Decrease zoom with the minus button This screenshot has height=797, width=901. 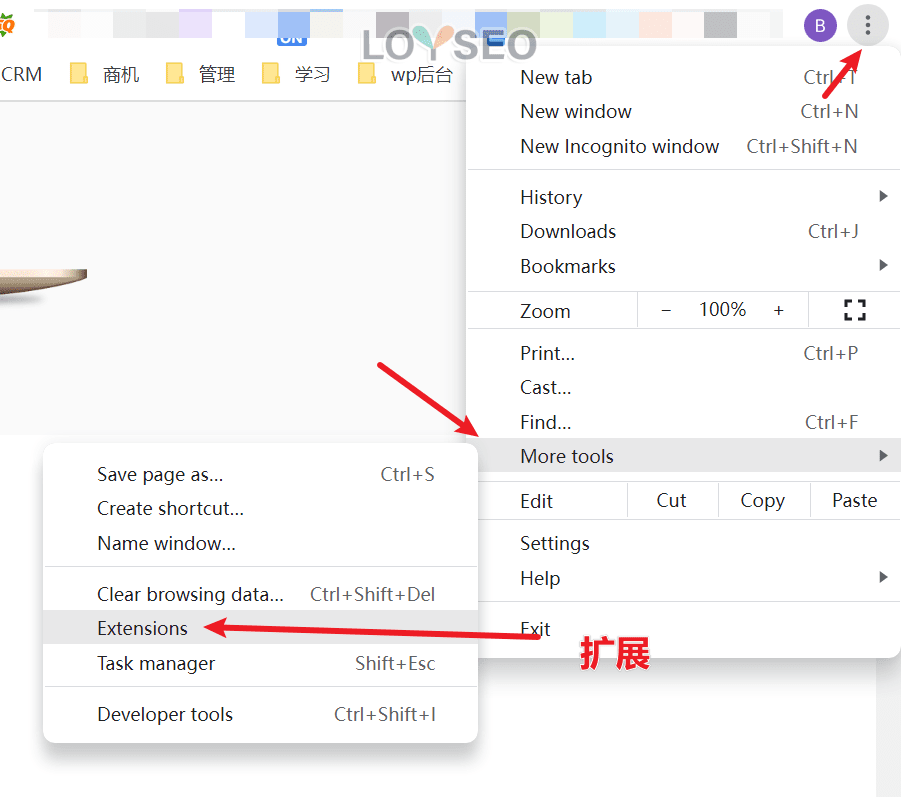click(666, 310)
